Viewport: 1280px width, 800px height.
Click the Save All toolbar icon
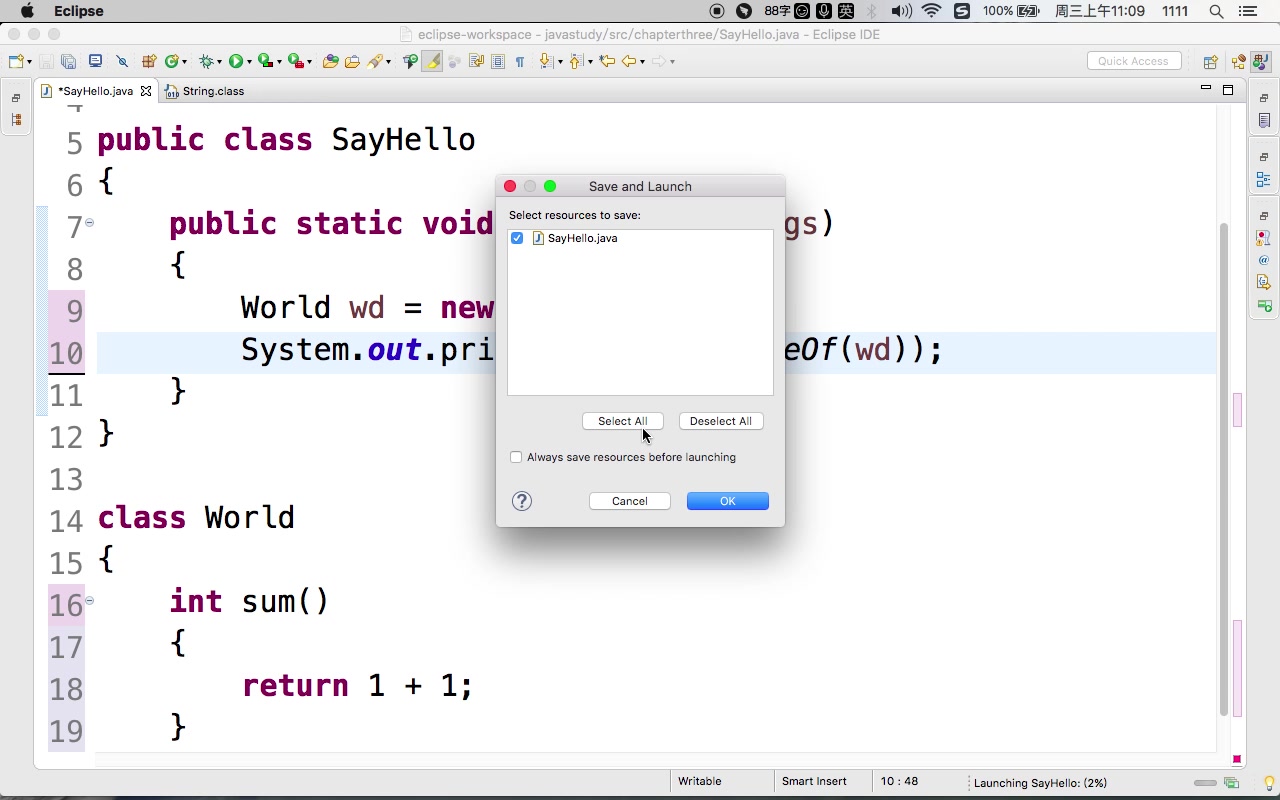[68, 61]
